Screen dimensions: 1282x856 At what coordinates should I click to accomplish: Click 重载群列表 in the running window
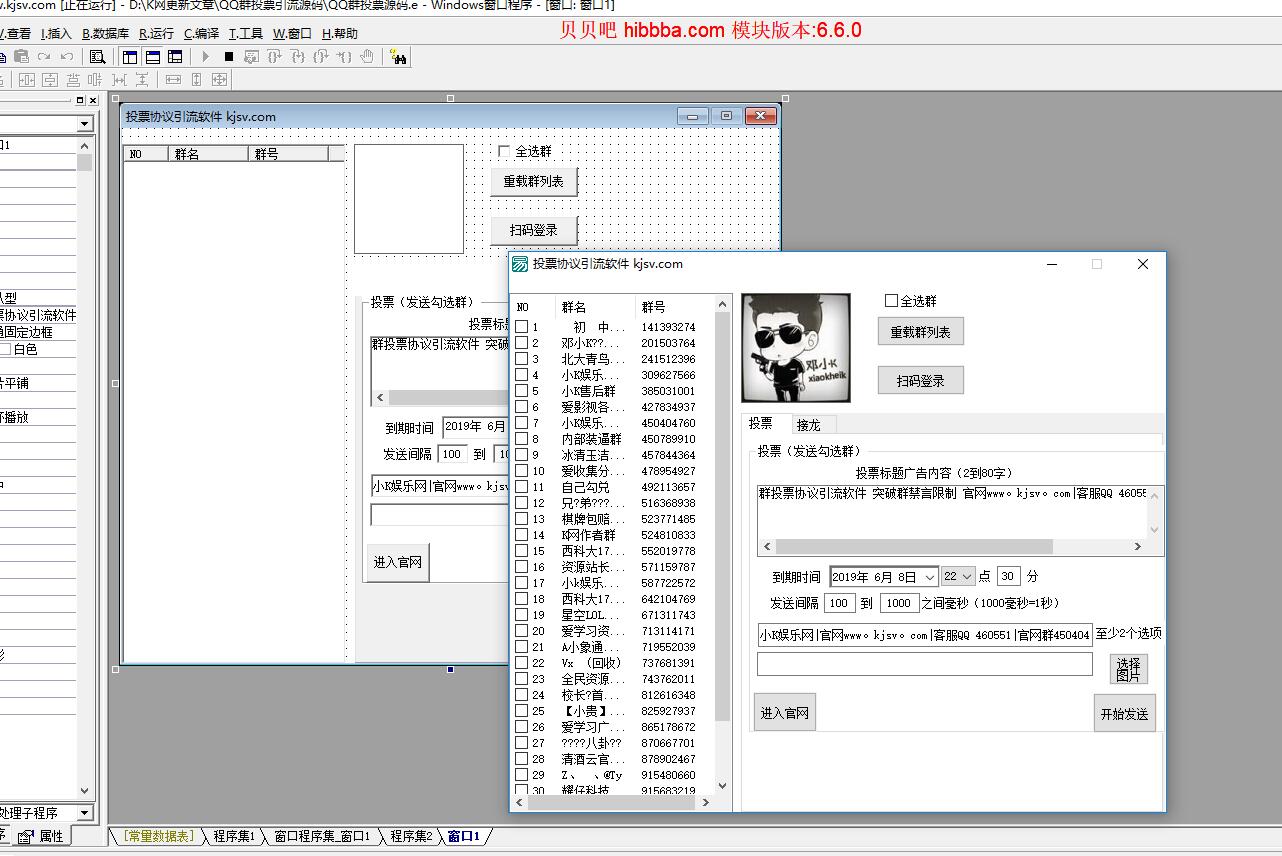coord(921,332)
